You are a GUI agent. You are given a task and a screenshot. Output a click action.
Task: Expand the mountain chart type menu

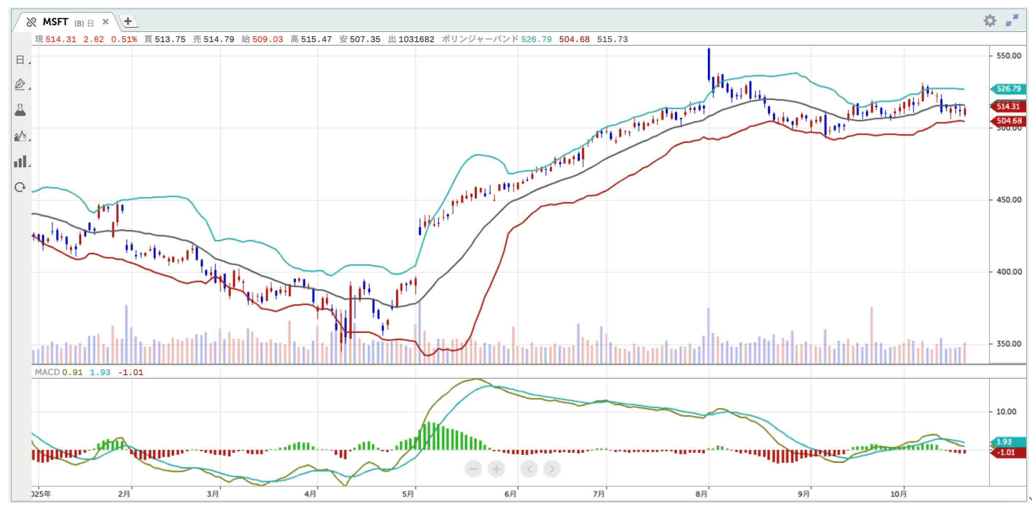click(x=20, y=136)
